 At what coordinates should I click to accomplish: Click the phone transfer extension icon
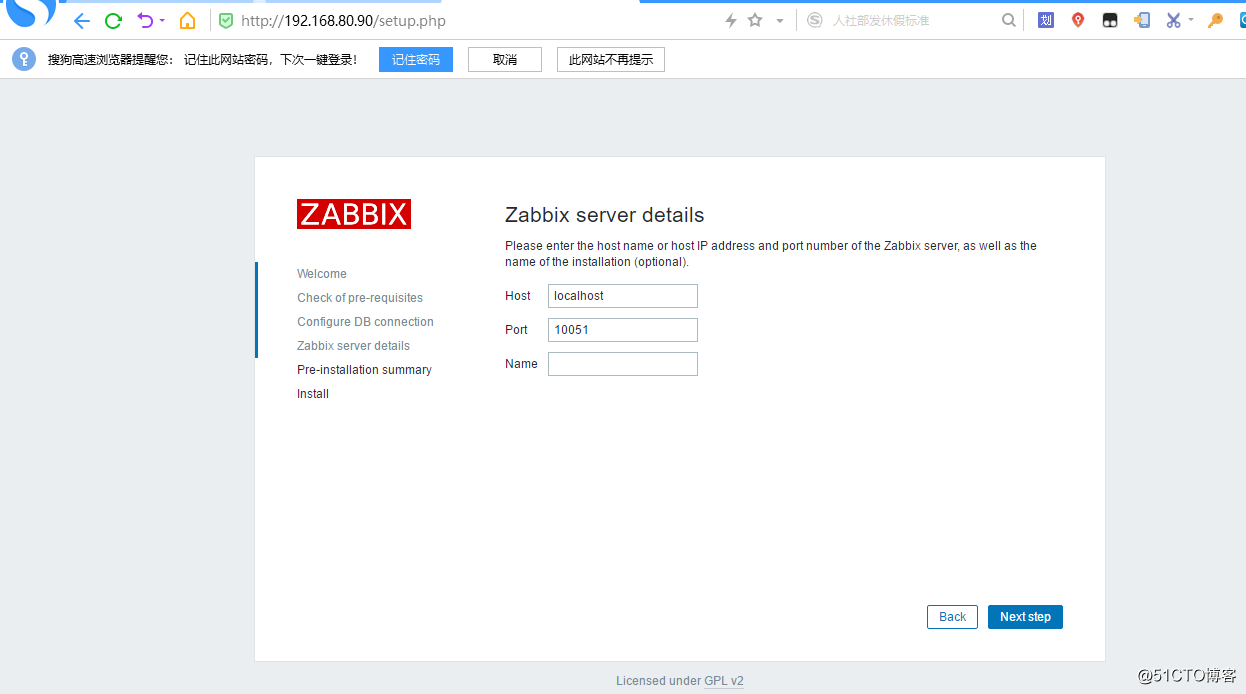(x=1142, y=20)
